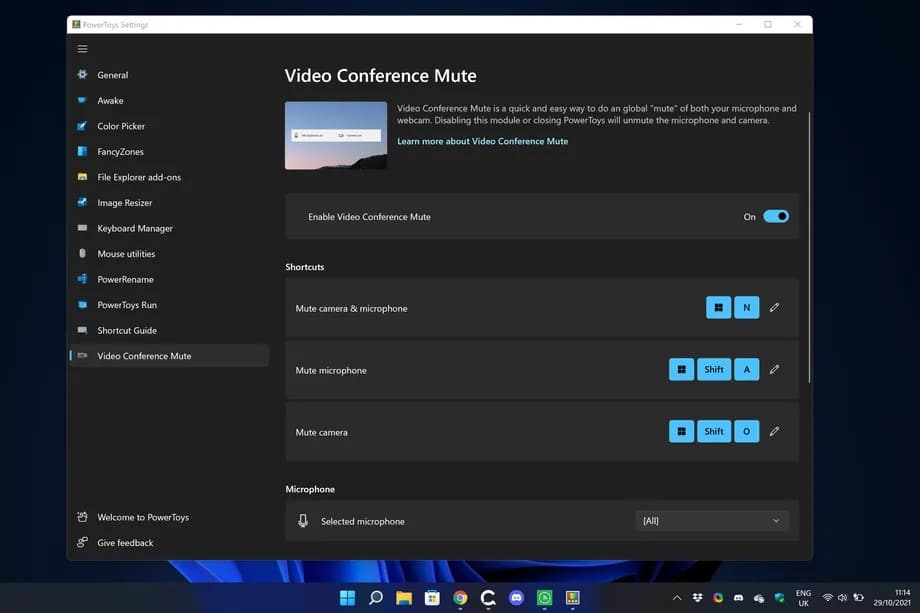
Task: Click the PowerRename sidebar icon
Action: 82,279
